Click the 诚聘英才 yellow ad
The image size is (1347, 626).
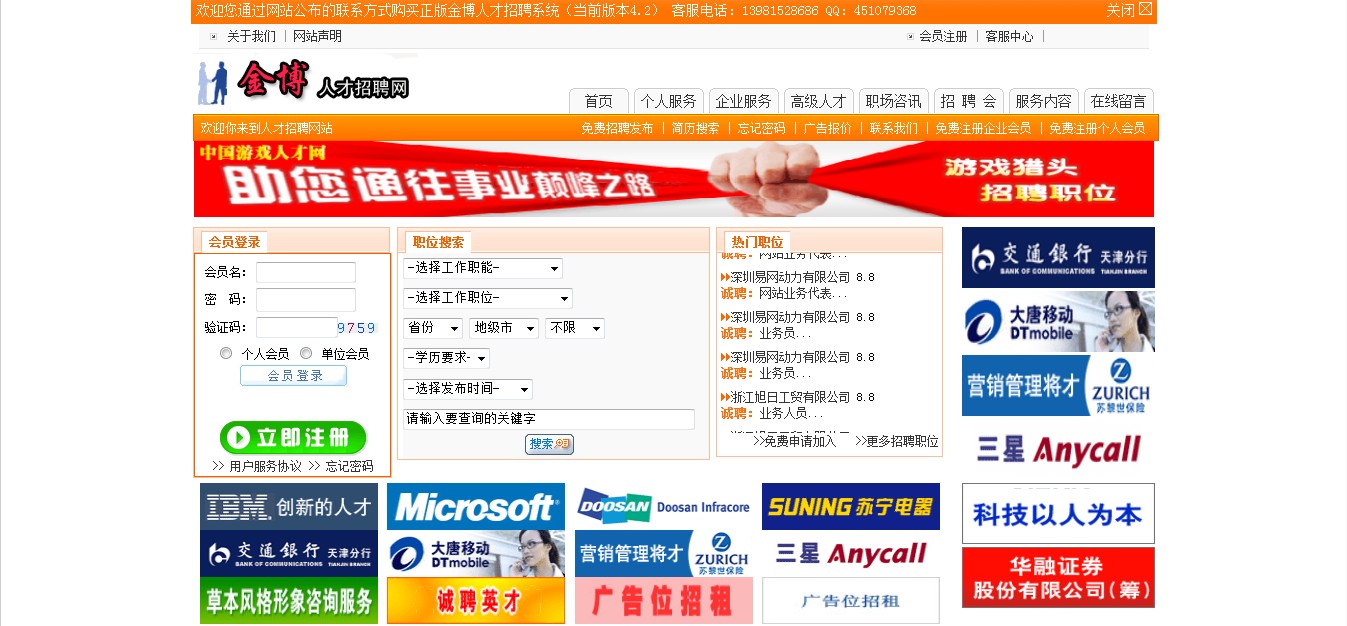click(476, 601)
